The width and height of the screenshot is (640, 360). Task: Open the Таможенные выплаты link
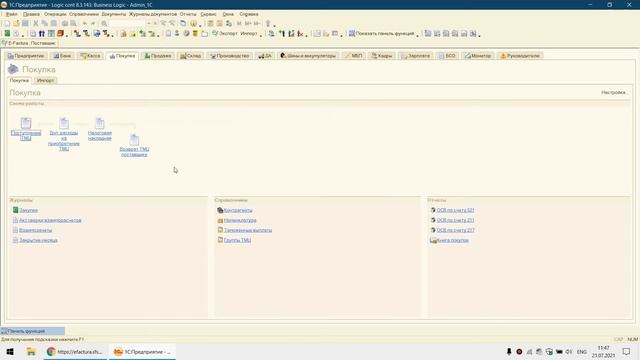pyautogui.click(x=248, y=230)
